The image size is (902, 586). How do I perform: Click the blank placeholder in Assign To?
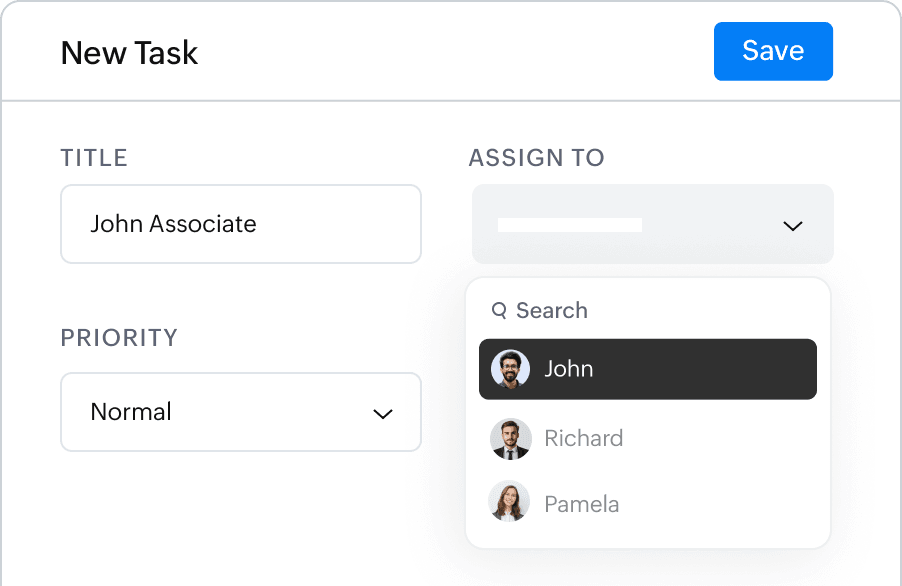click(569, 225)
